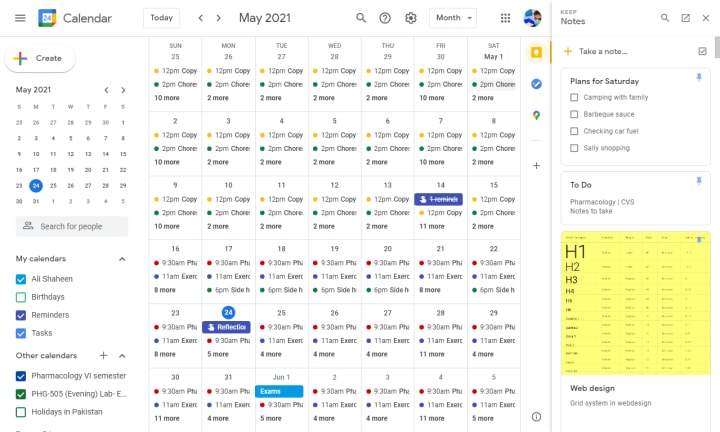Open the Exams event on Jun 1

tap(279, 391)
